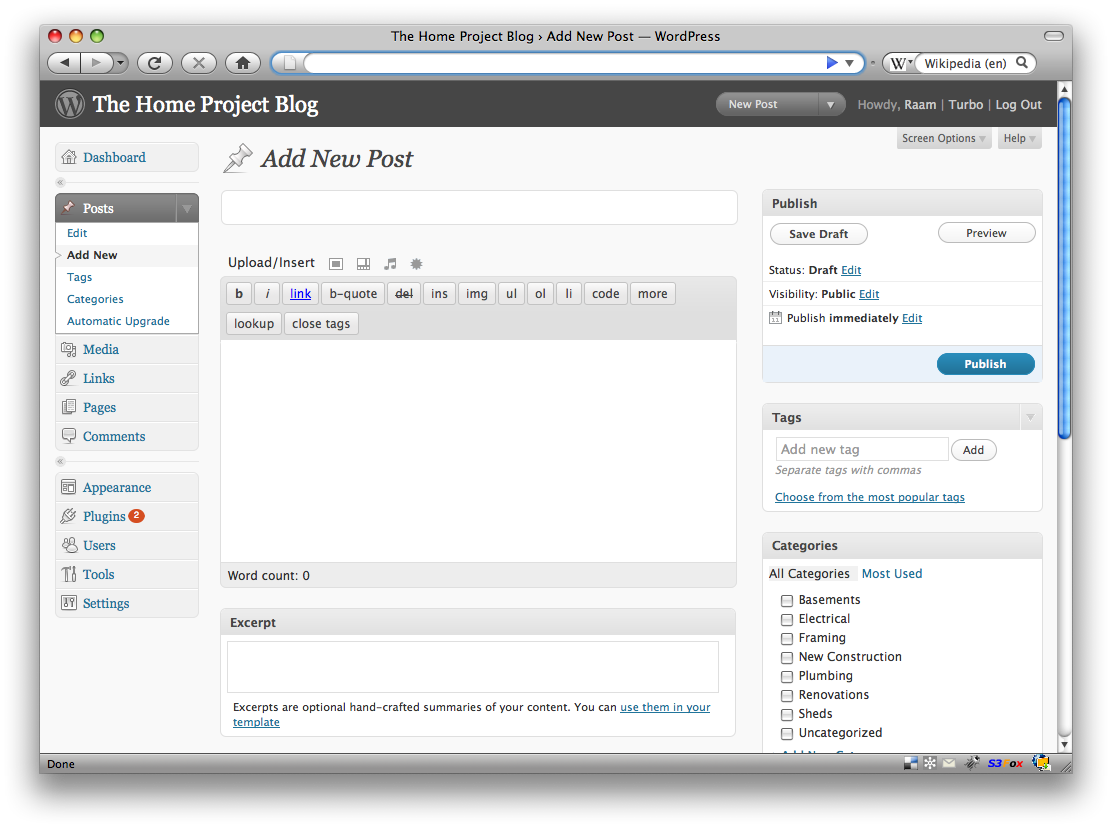Screen dimensions: 1112x828
Task: Click the Add Video upload icon
Action: (363, 264)
